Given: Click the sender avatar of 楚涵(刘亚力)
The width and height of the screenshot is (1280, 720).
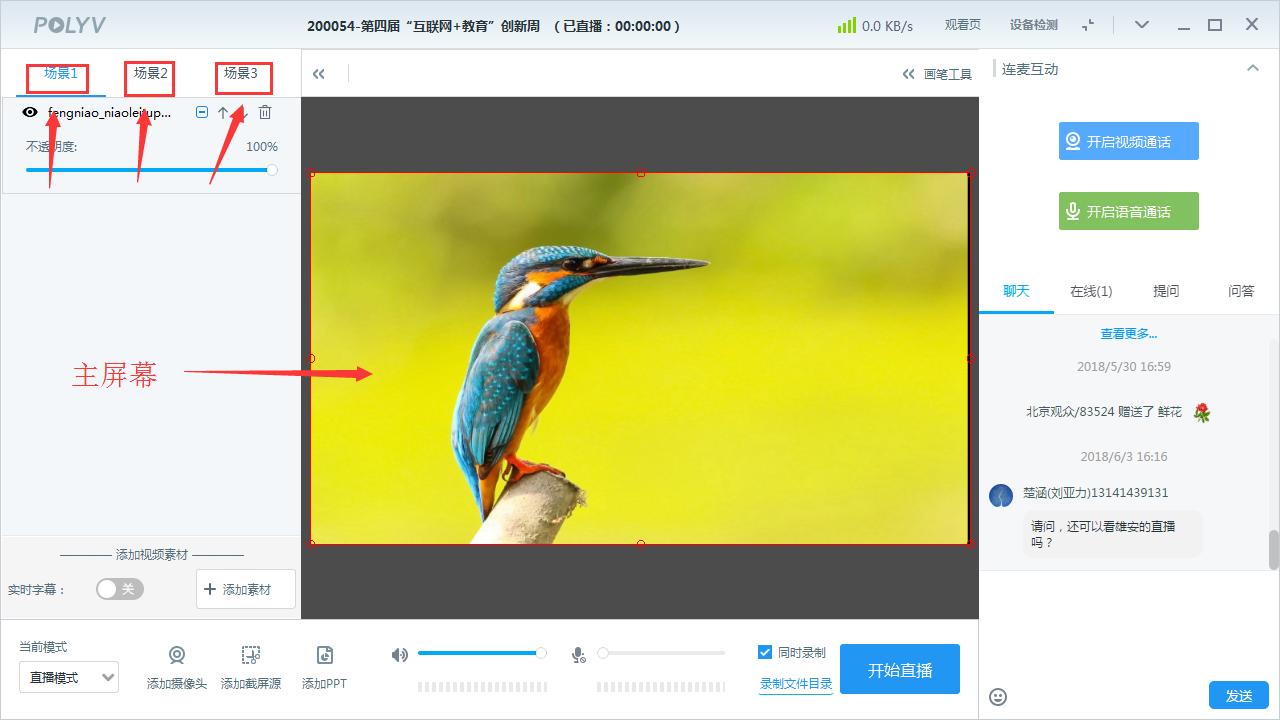Looking at the screenshot, I should point(1001,495).
